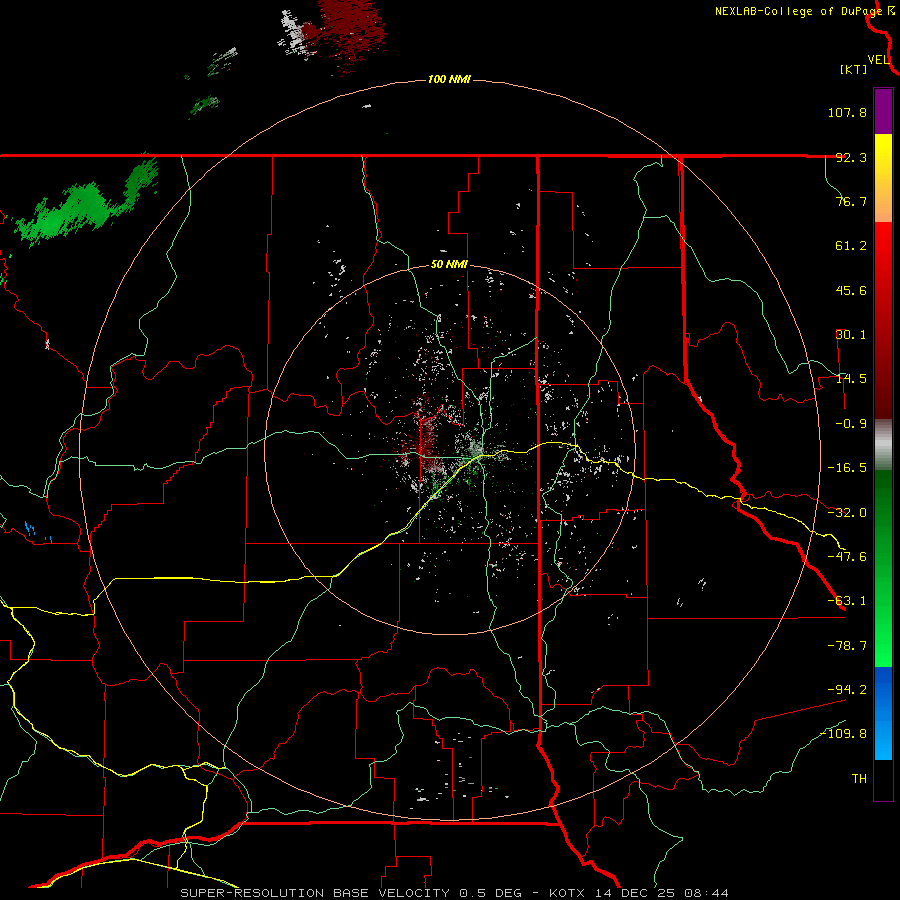
Task: Click the 100 NMI range ring label
Action: click(449, 79)
